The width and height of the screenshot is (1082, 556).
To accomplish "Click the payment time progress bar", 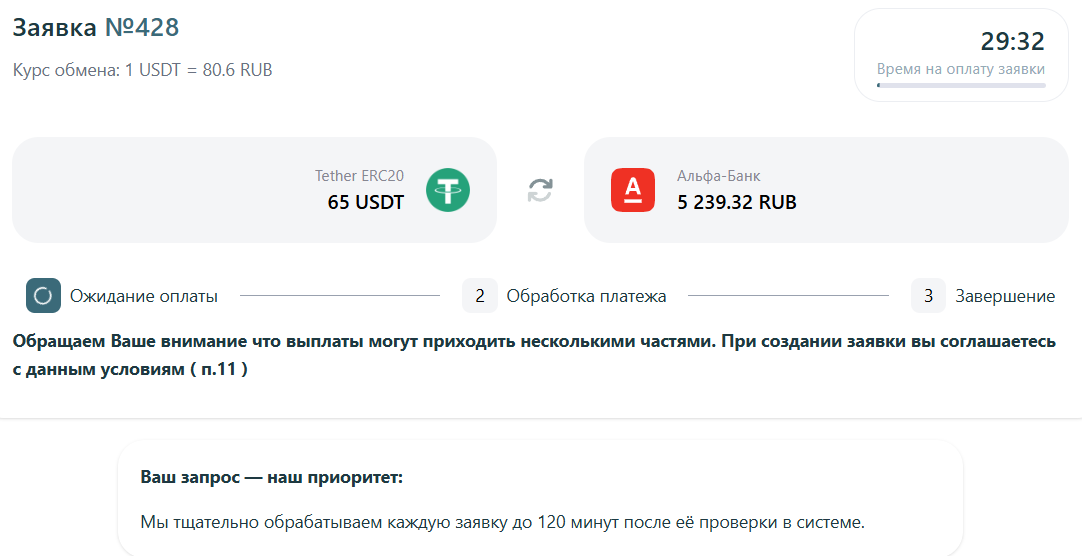I will point(961,86).
